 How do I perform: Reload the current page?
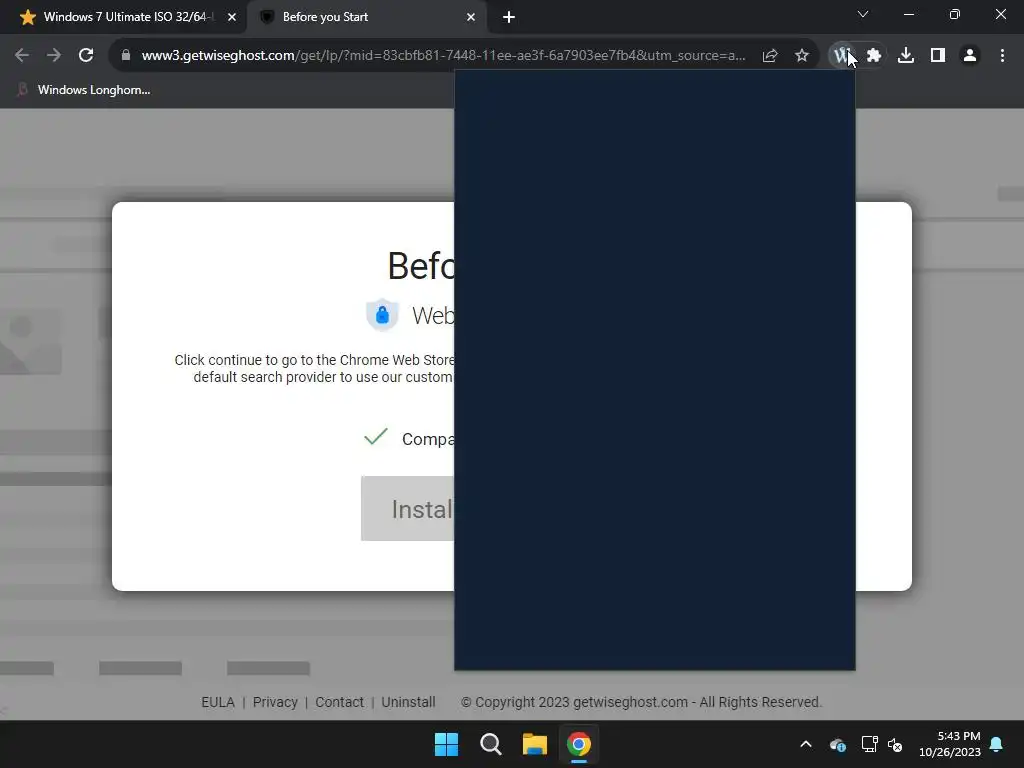click(x=86, y=56)
